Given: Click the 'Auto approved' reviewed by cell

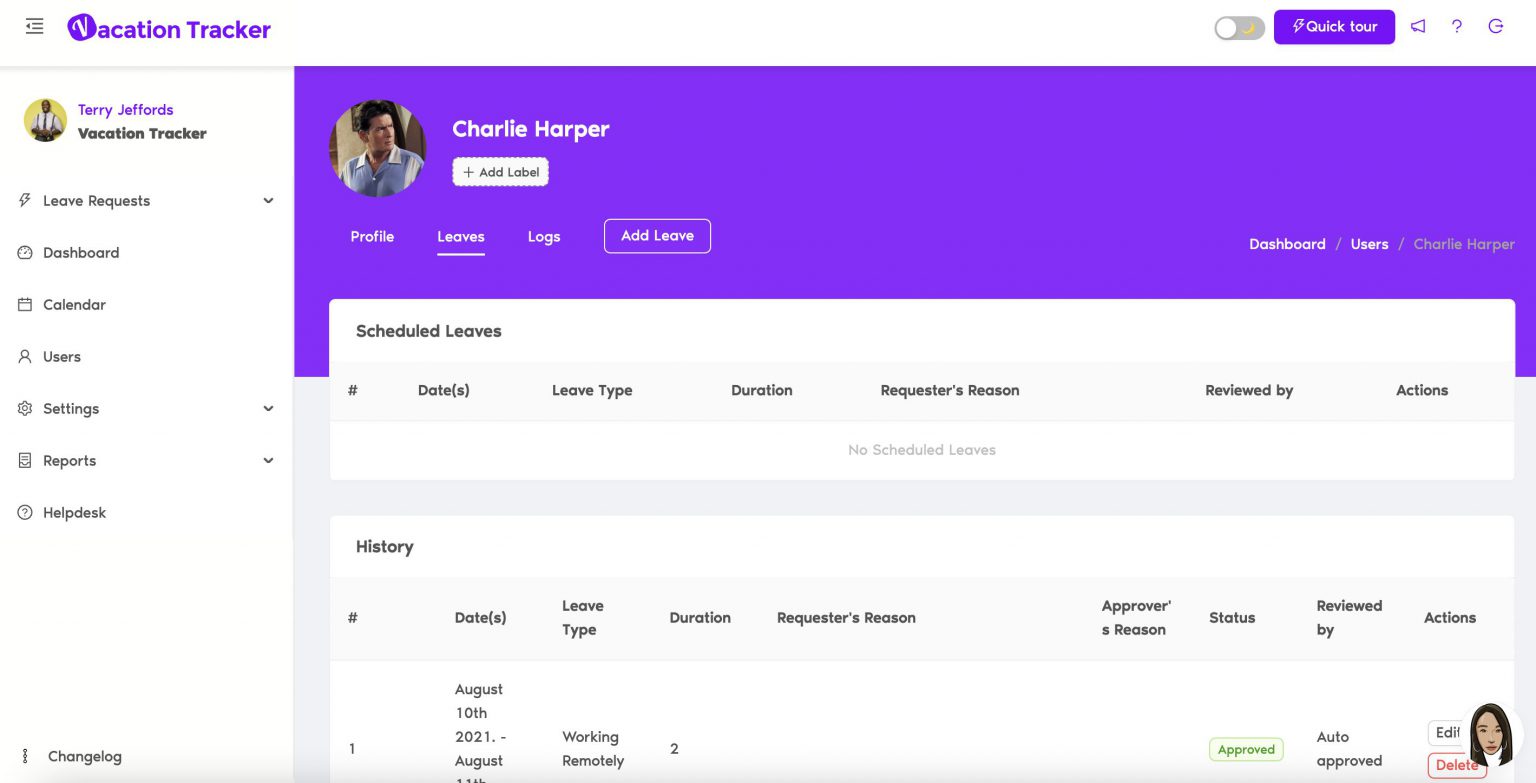Looking at the screenshot, I should [x=1349, y=749].
